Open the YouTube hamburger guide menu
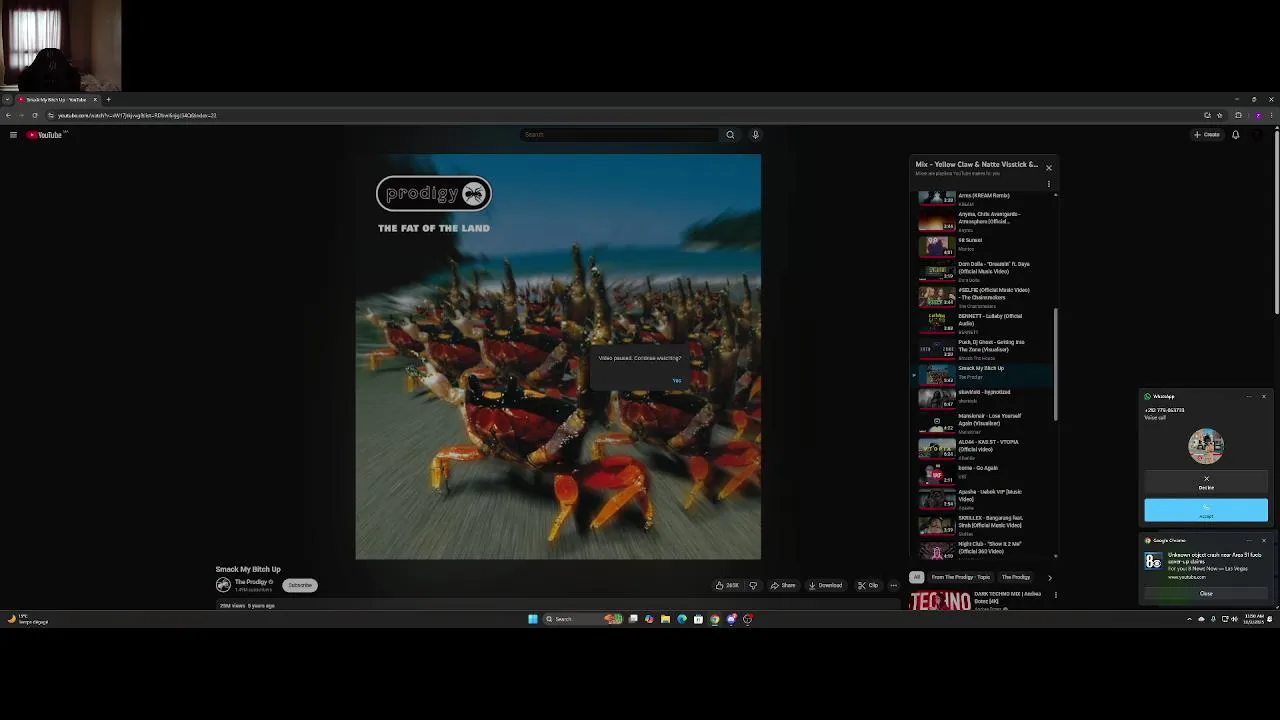1280x720 pixels. (13, 135)
